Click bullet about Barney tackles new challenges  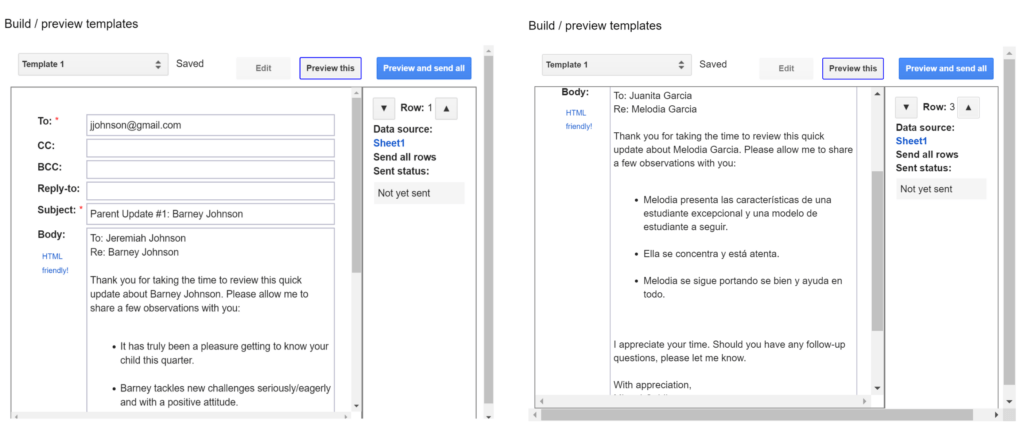[x=225, y=394]
